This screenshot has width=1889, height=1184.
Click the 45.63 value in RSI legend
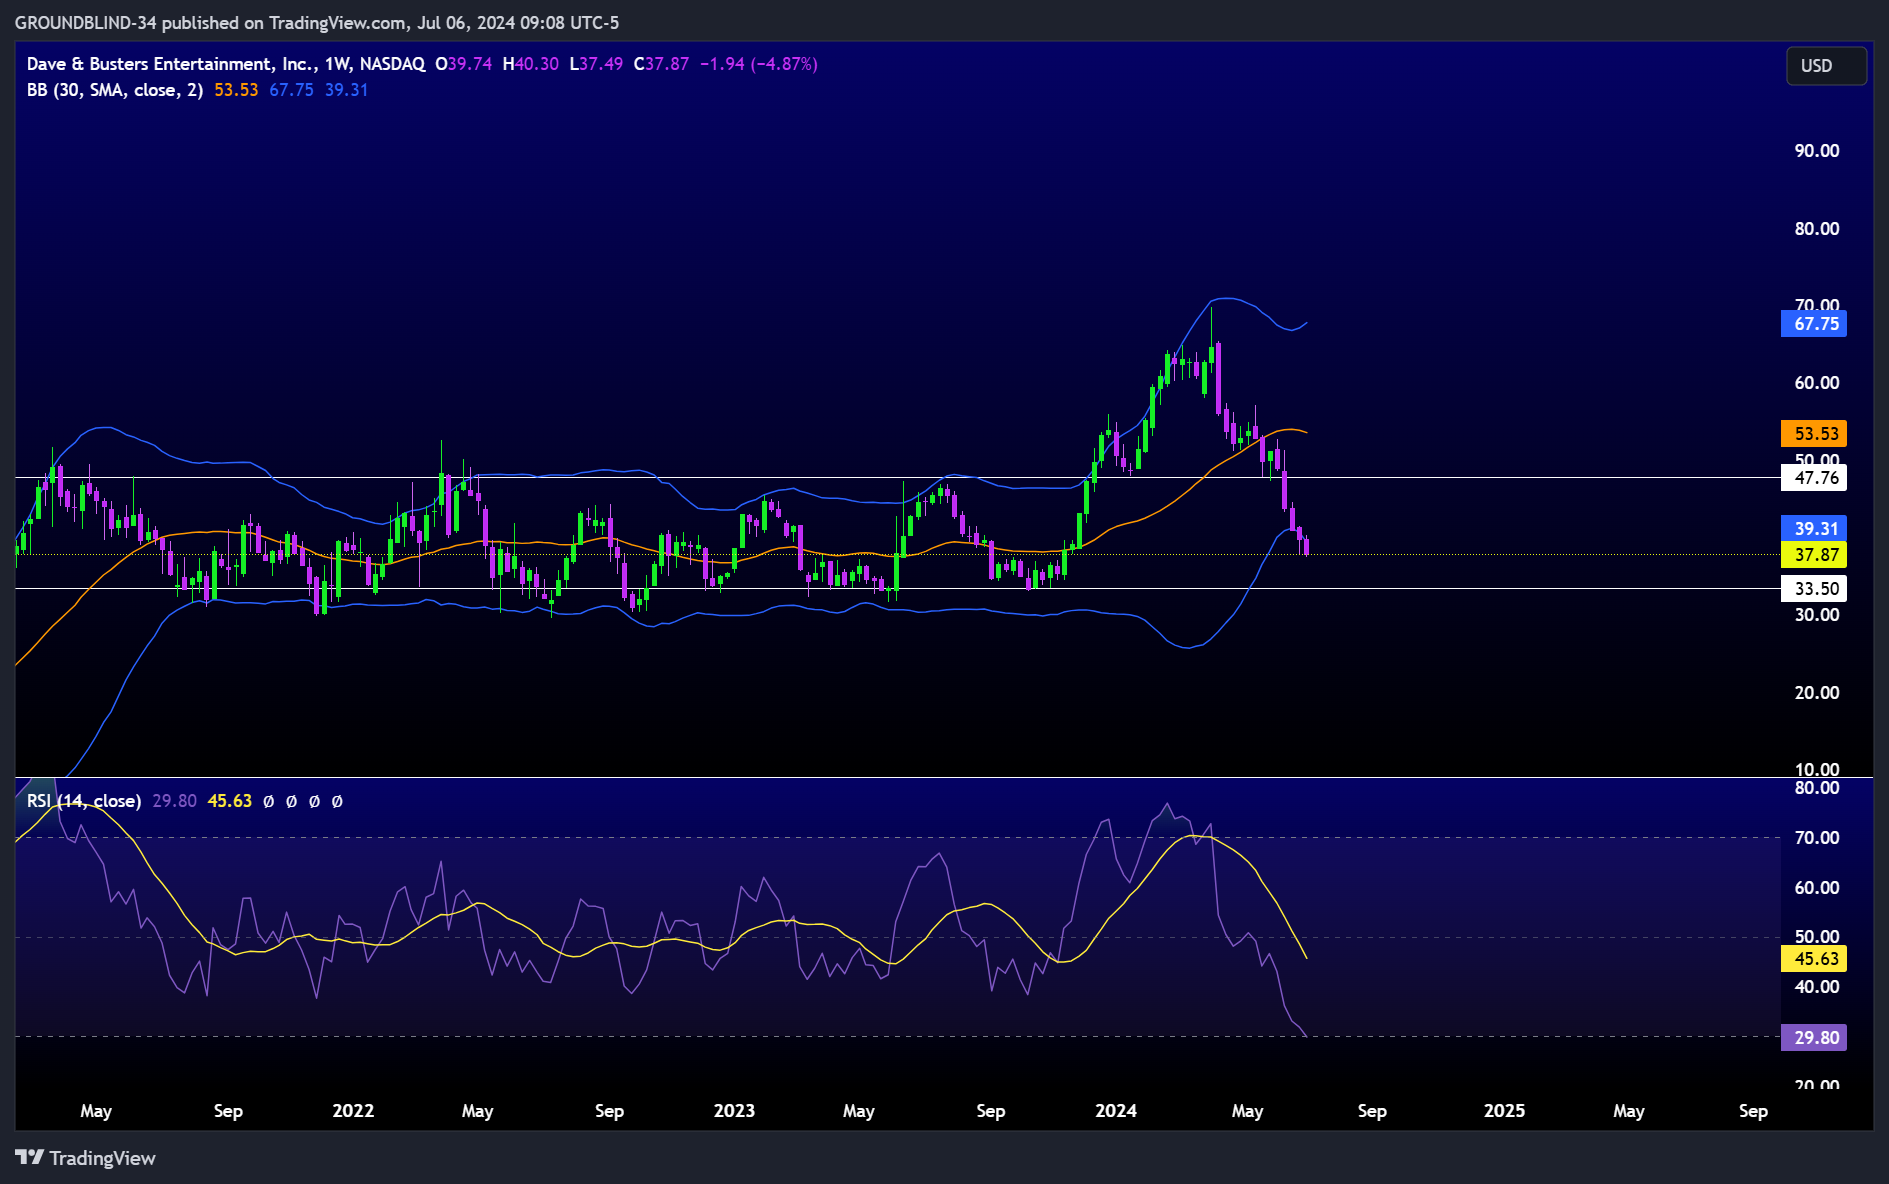click(230, 801)
